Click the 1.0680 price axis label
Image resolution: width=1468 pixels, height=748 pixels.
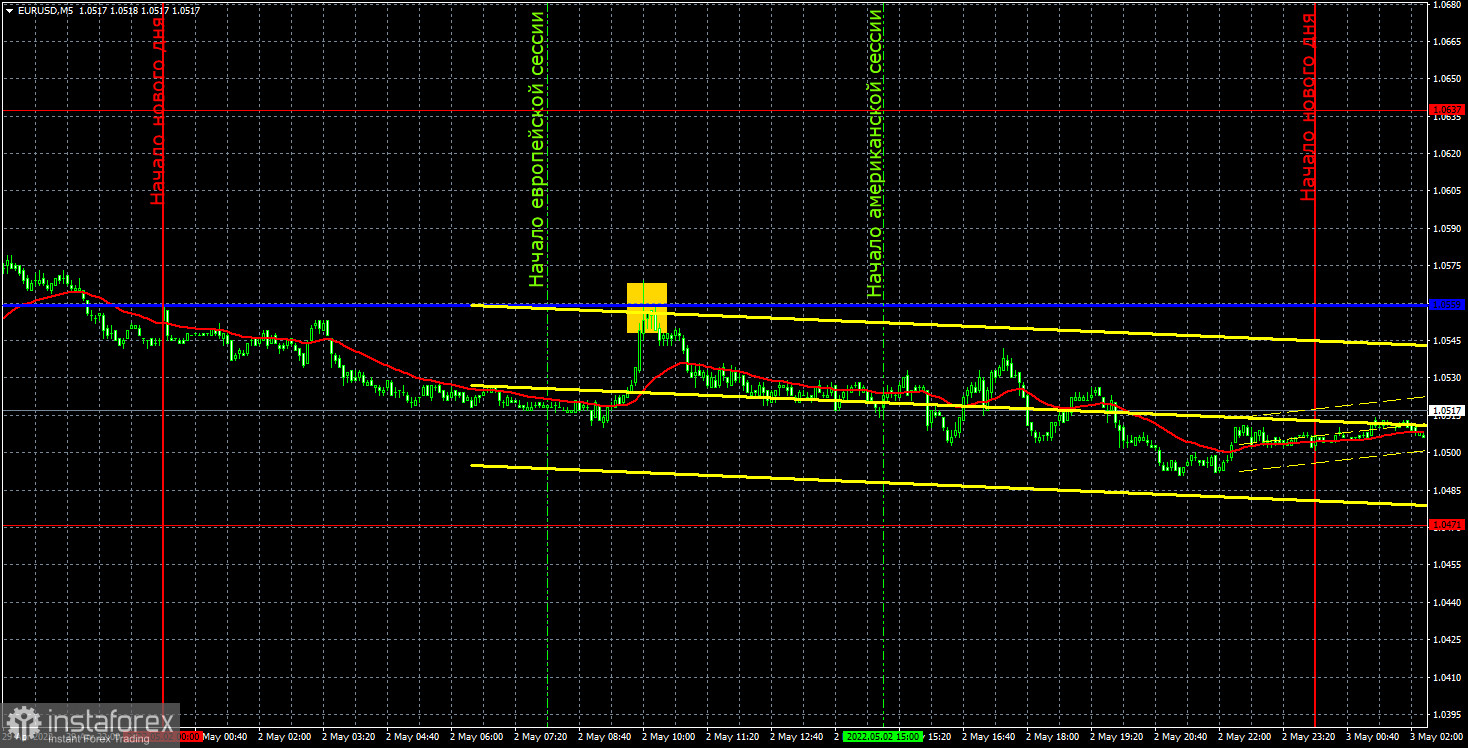pos(1446,4)
